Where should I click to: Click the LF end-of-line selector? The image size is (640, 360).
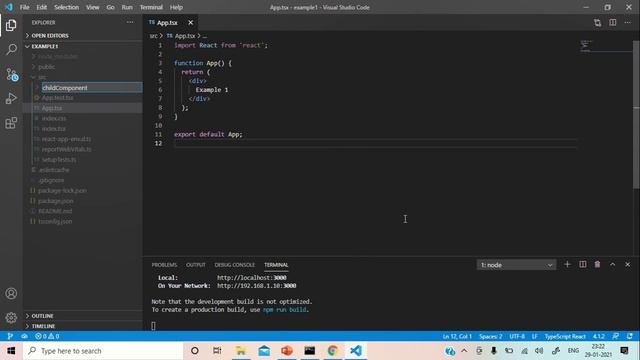pos(534,336)
